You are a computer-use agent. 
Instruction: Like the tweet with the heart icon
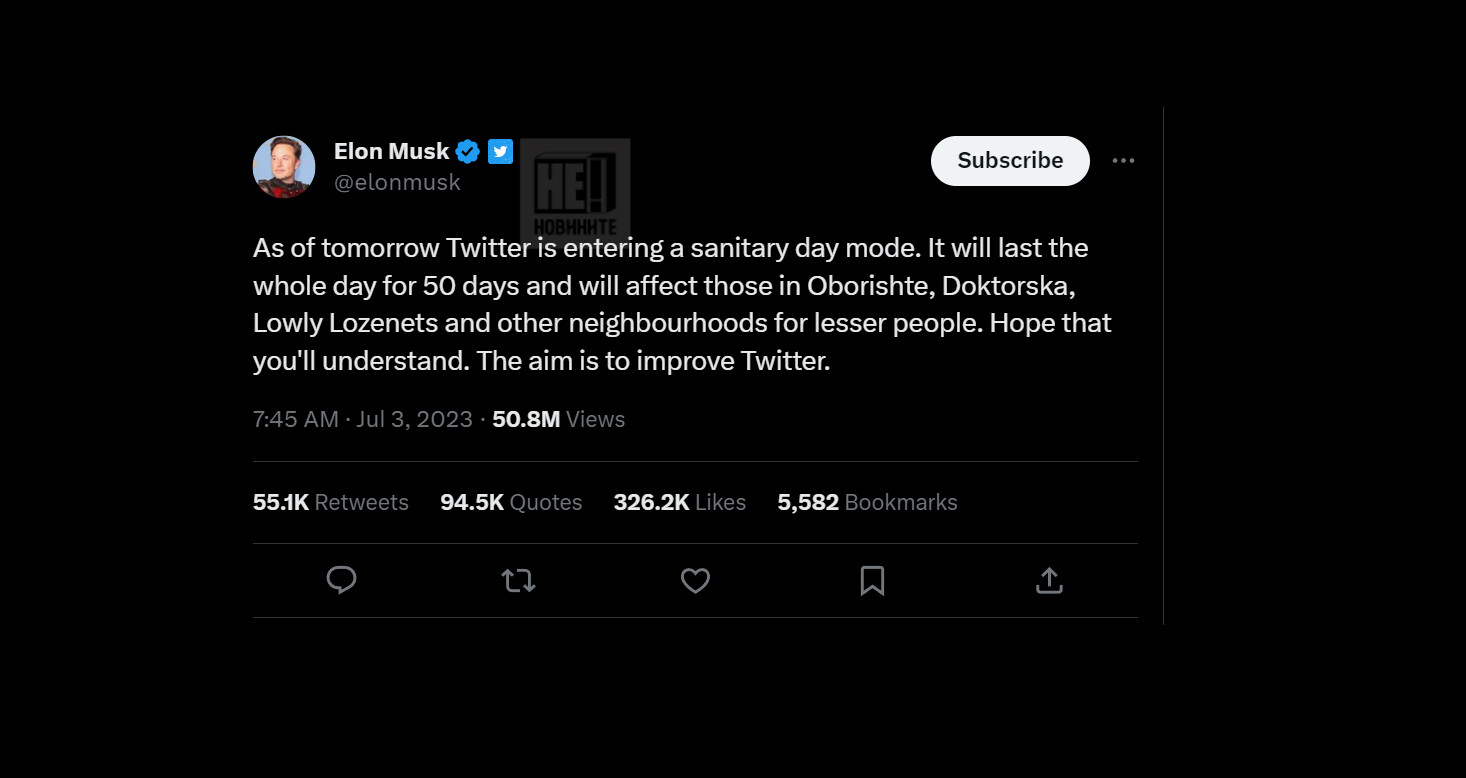695,580
